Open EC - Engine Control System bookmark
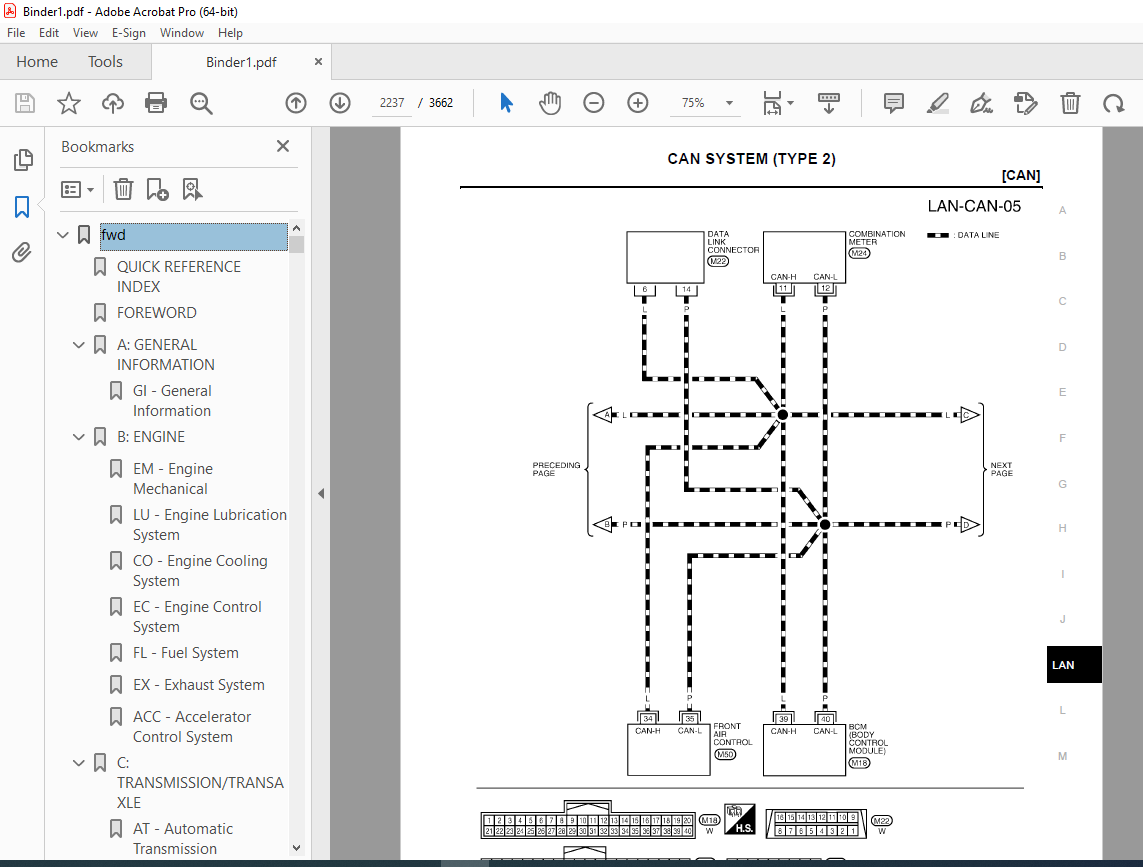The image size is (1143, 867). (197, 617)
